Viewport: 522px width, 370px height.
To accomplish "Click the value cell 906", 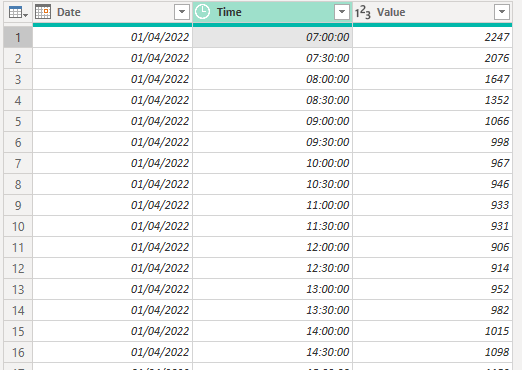I will pyautogui.click(x=432, y=247).
